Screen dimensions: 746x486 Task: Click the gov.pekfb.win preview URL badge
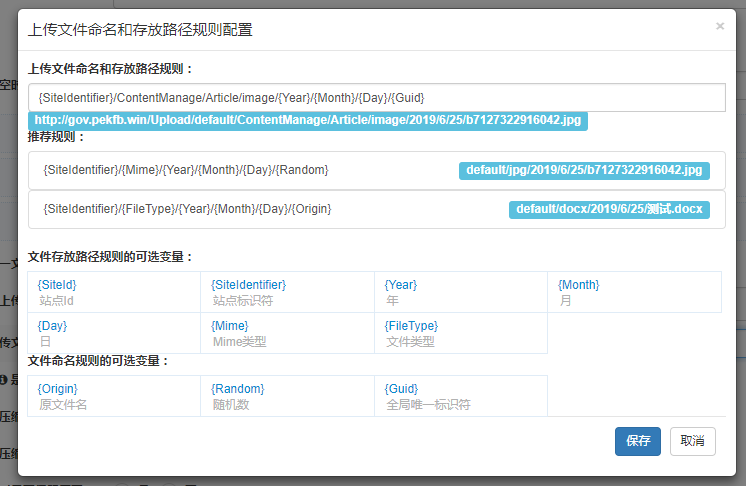(307, 120)
